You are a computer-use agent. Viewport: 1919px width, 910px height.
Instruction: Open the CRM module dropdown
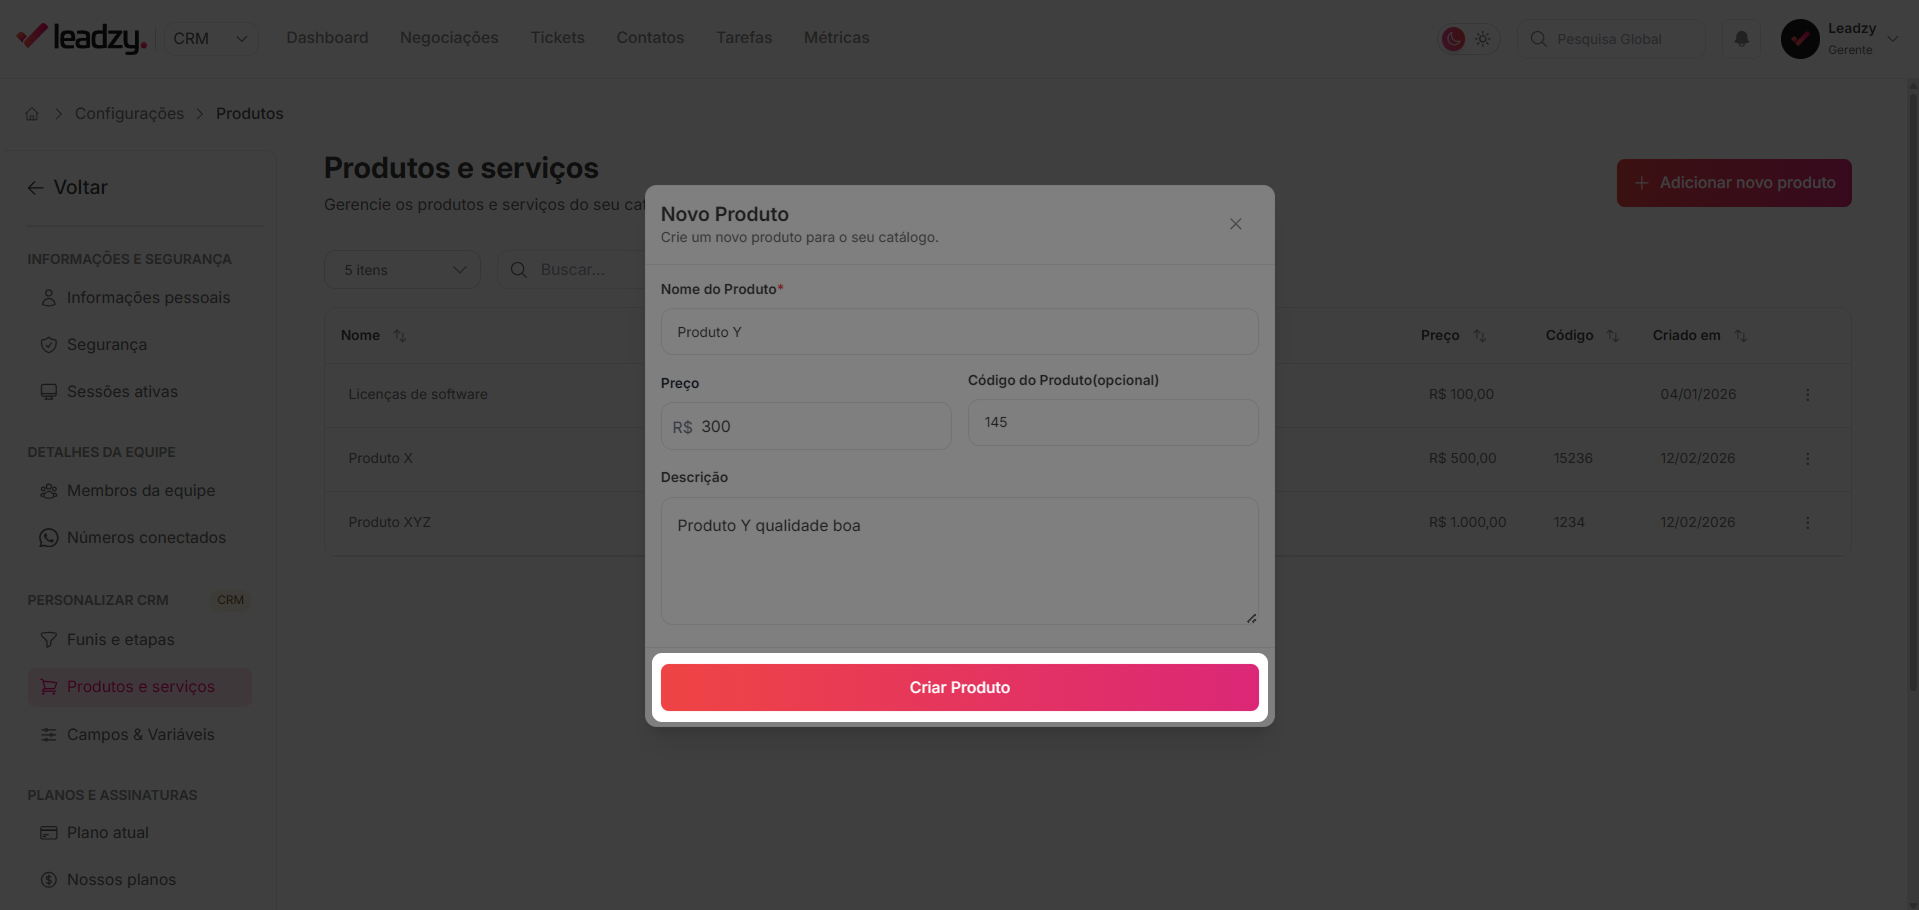[x=210, y=38]
